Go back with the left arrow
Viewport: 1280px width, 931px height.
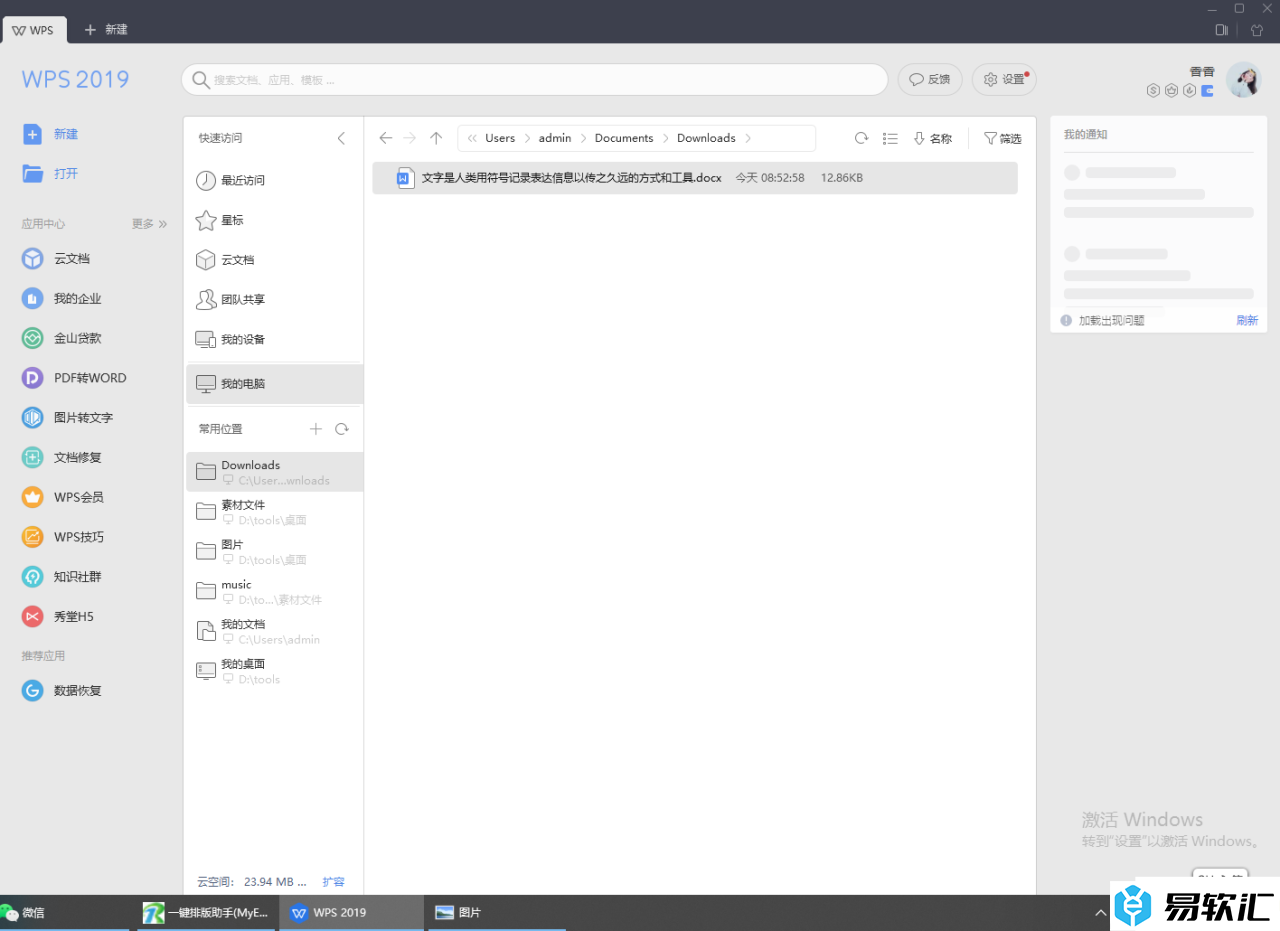[x=385, y=138]
